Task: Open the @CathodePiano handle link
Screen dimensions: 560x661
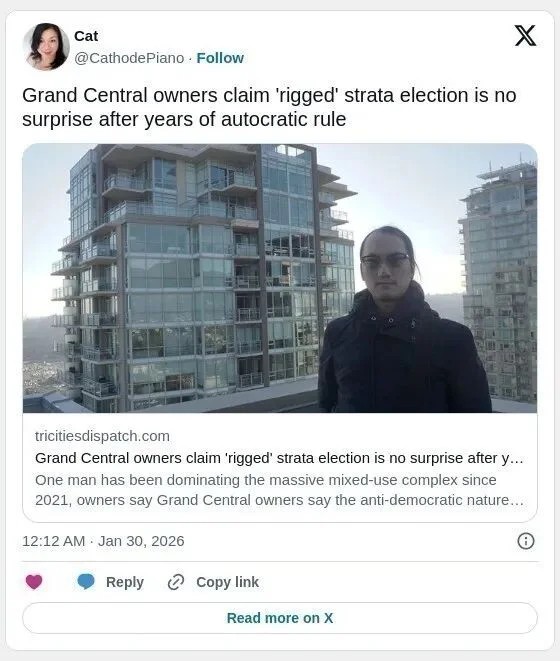Action: pos(129,58)
